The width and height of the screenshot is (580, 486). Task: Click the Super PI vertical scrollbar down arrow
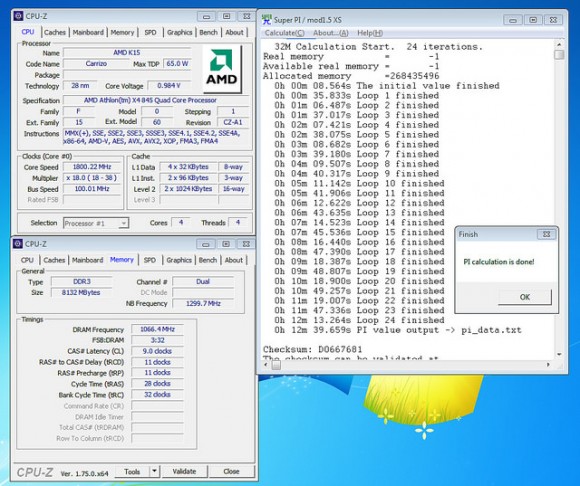(x=559, y=354)
